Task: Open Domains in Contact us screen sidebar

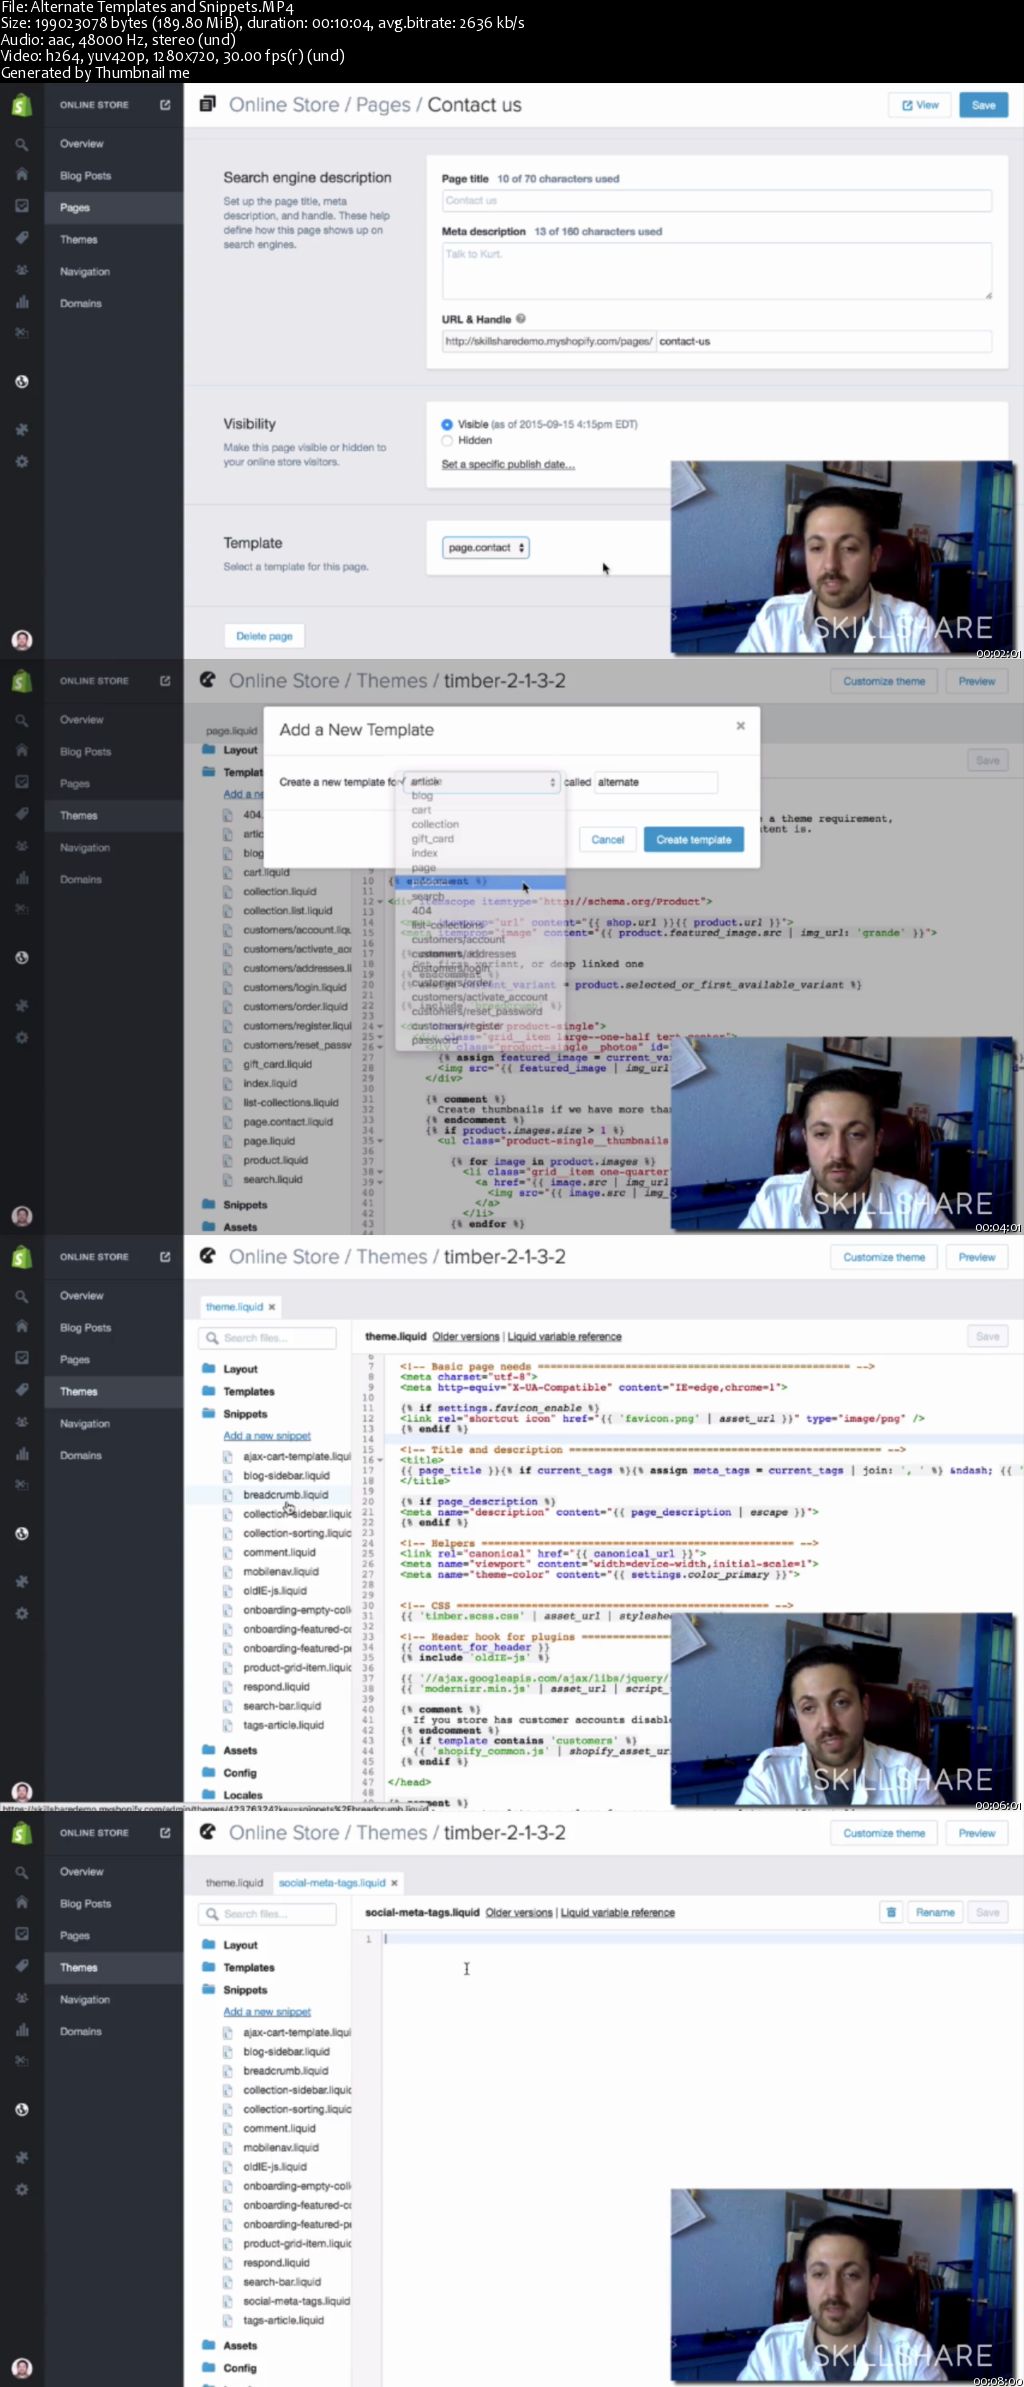Action: click(80, 303)
